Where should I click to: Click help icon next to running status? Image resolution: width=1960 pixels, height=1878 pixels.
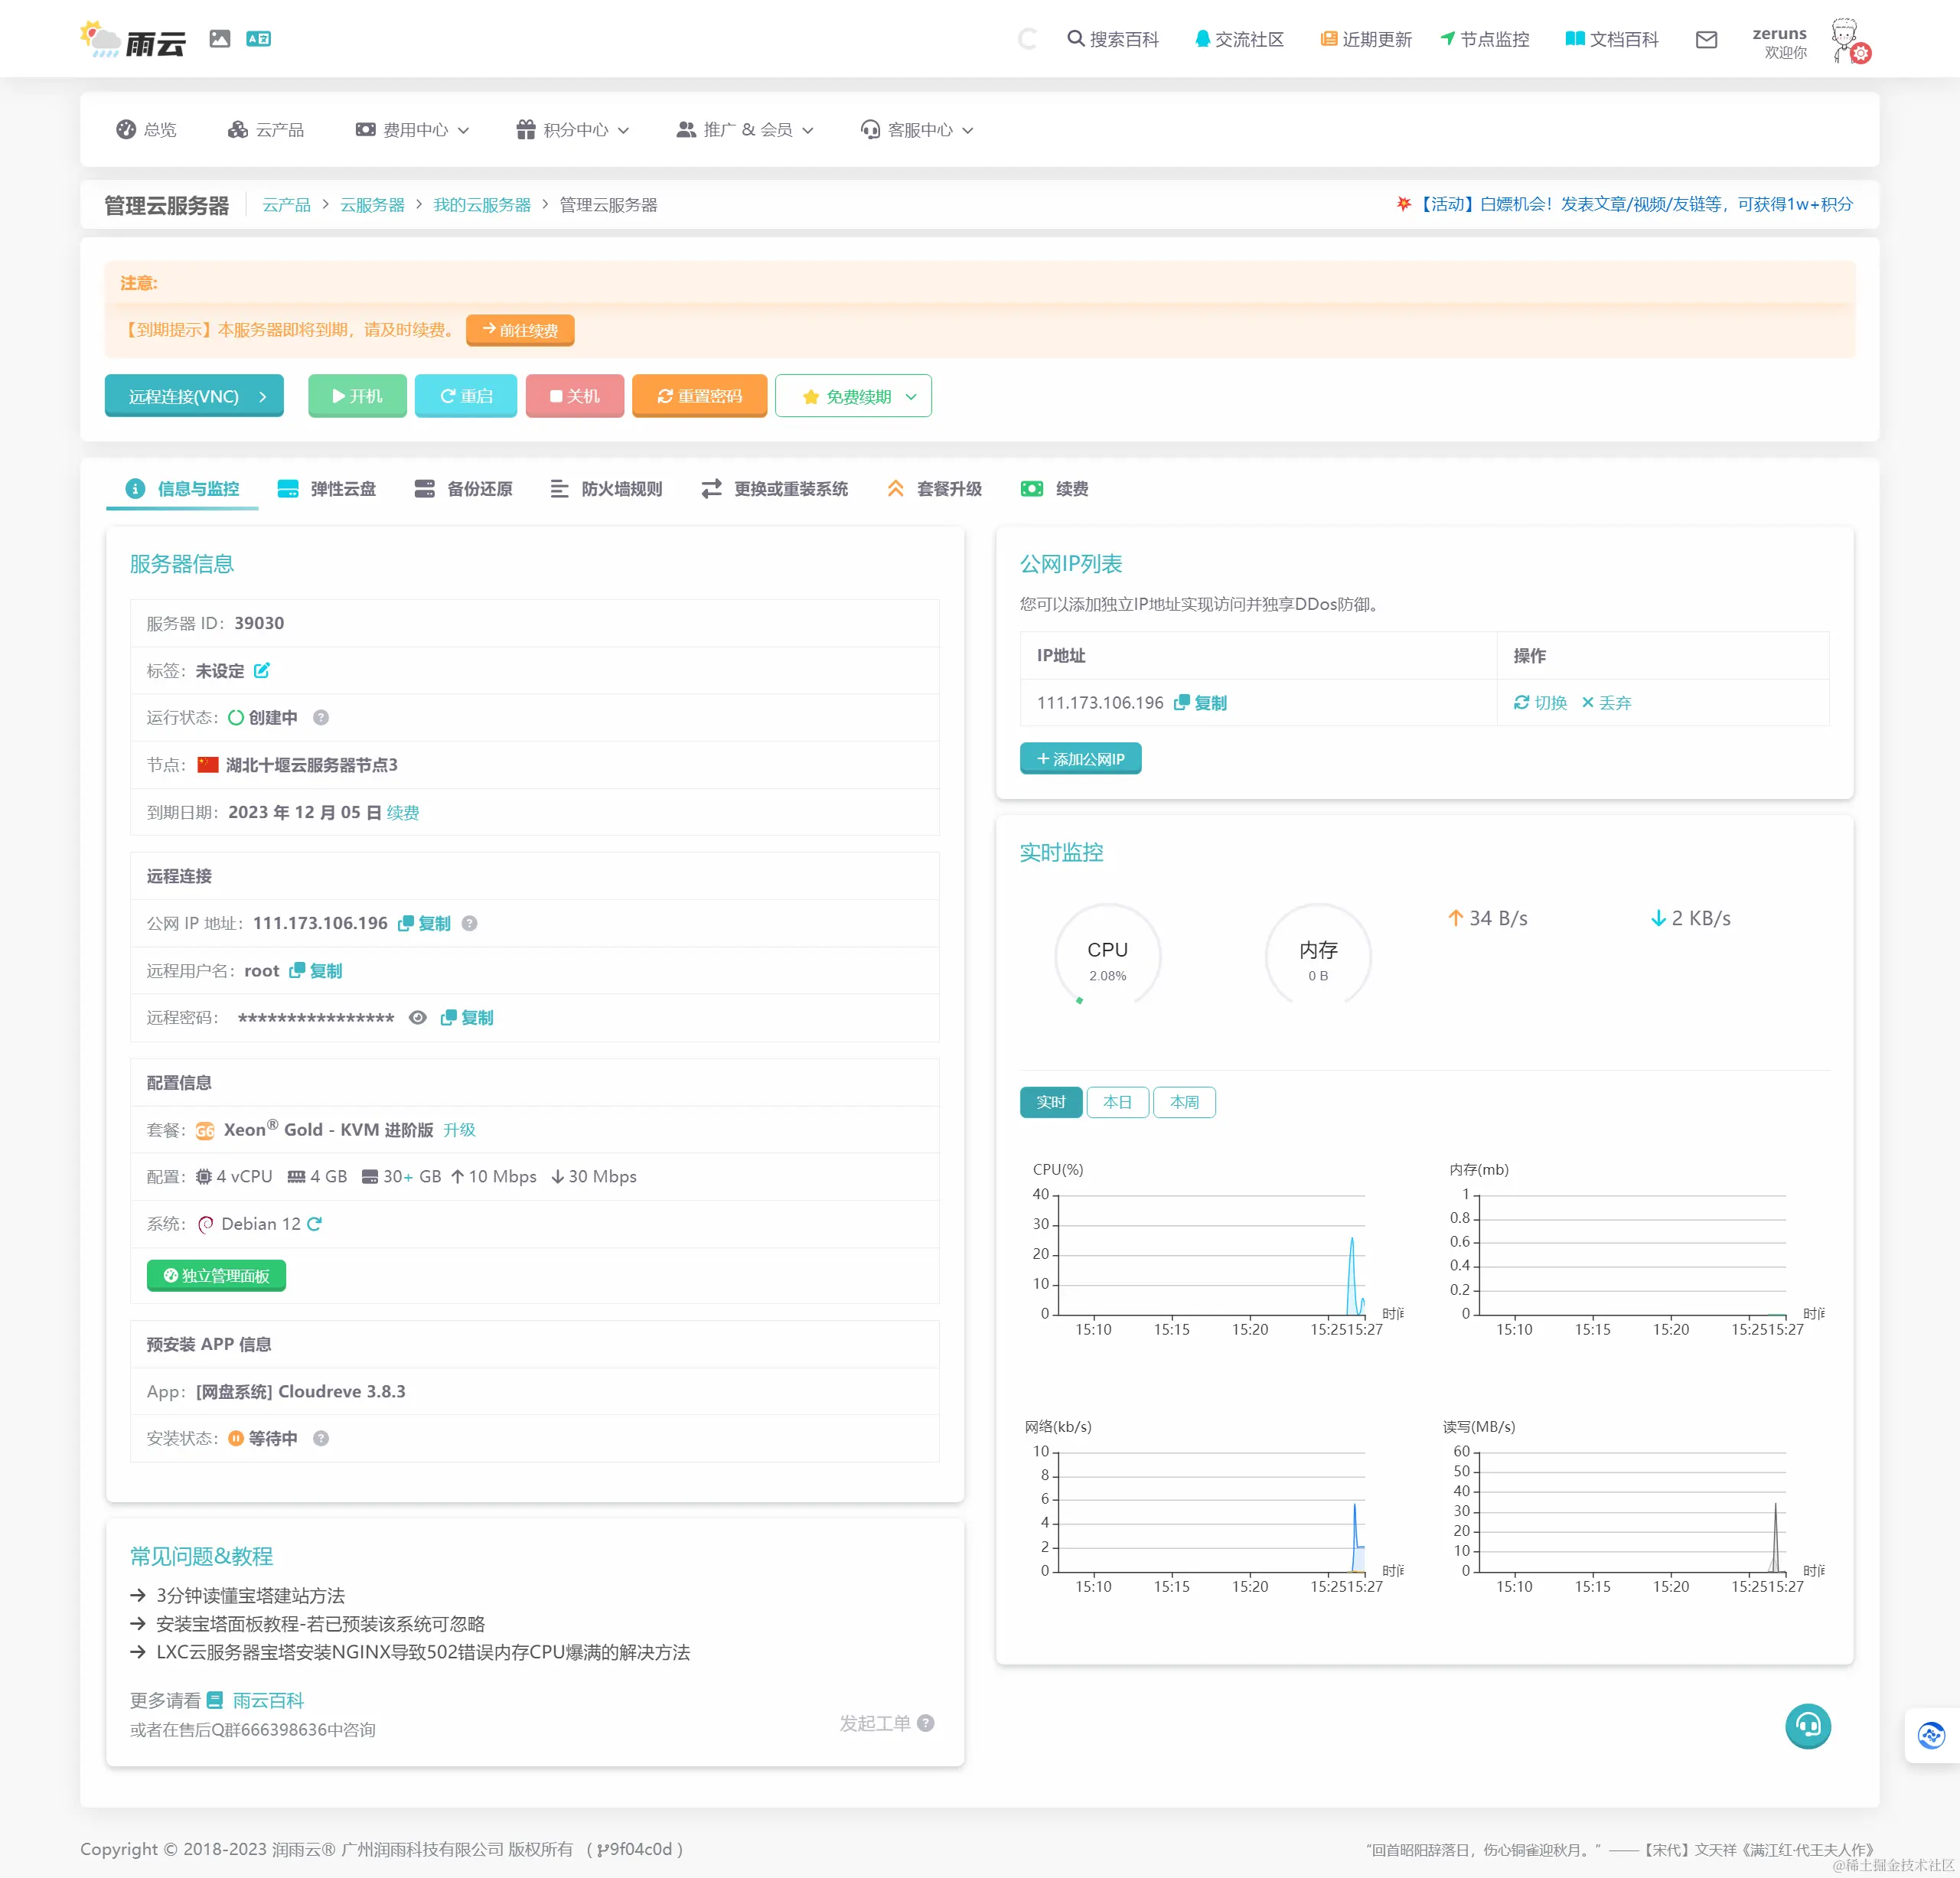pyautogui.click(x=321, y=718)
